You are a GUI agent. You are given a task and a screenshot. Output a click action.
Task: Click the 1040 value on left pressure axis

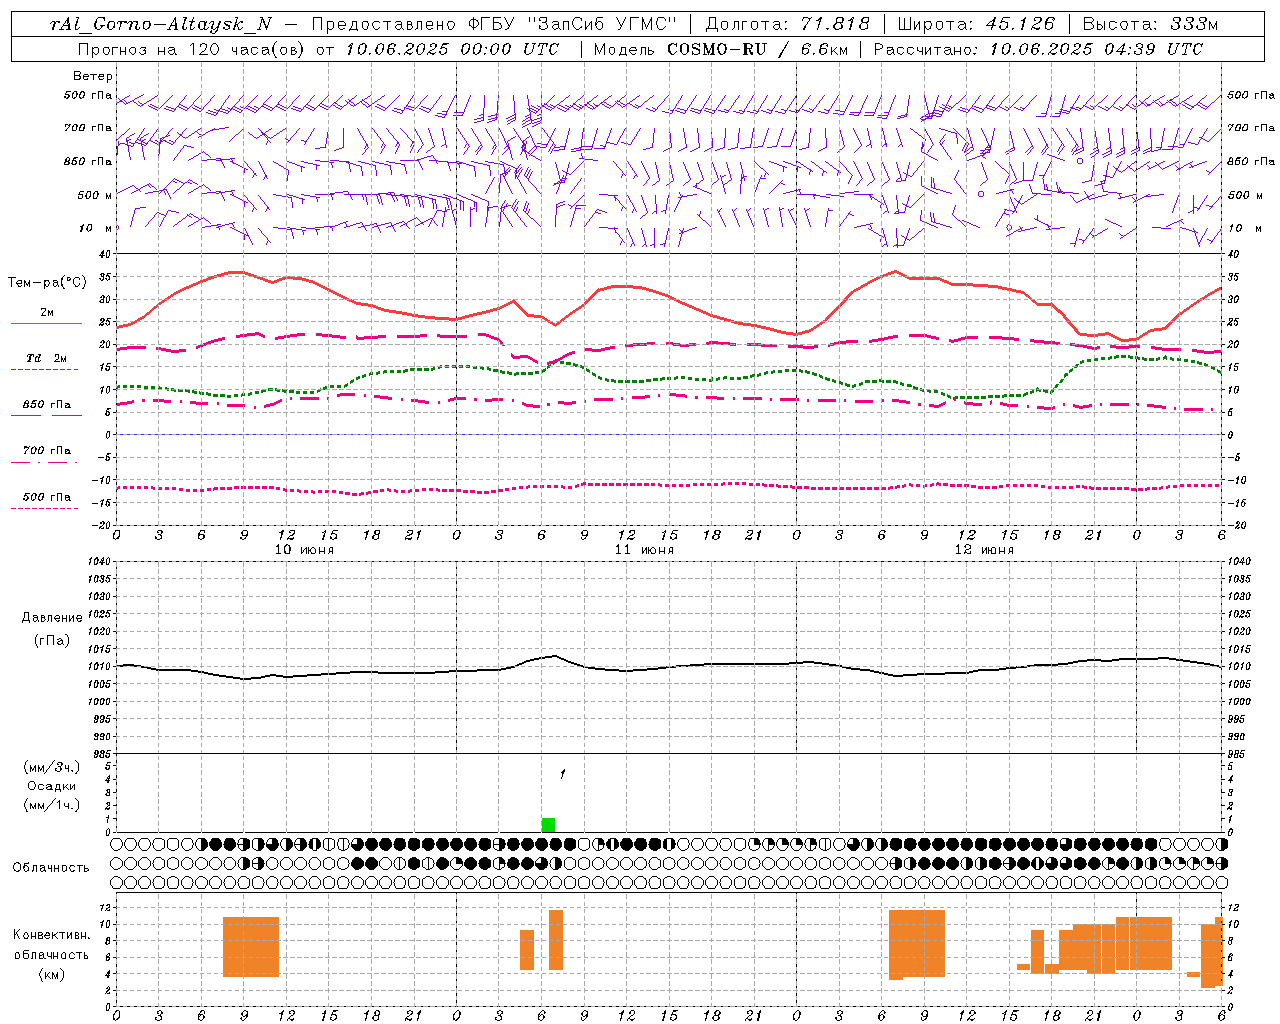(100, 562)
